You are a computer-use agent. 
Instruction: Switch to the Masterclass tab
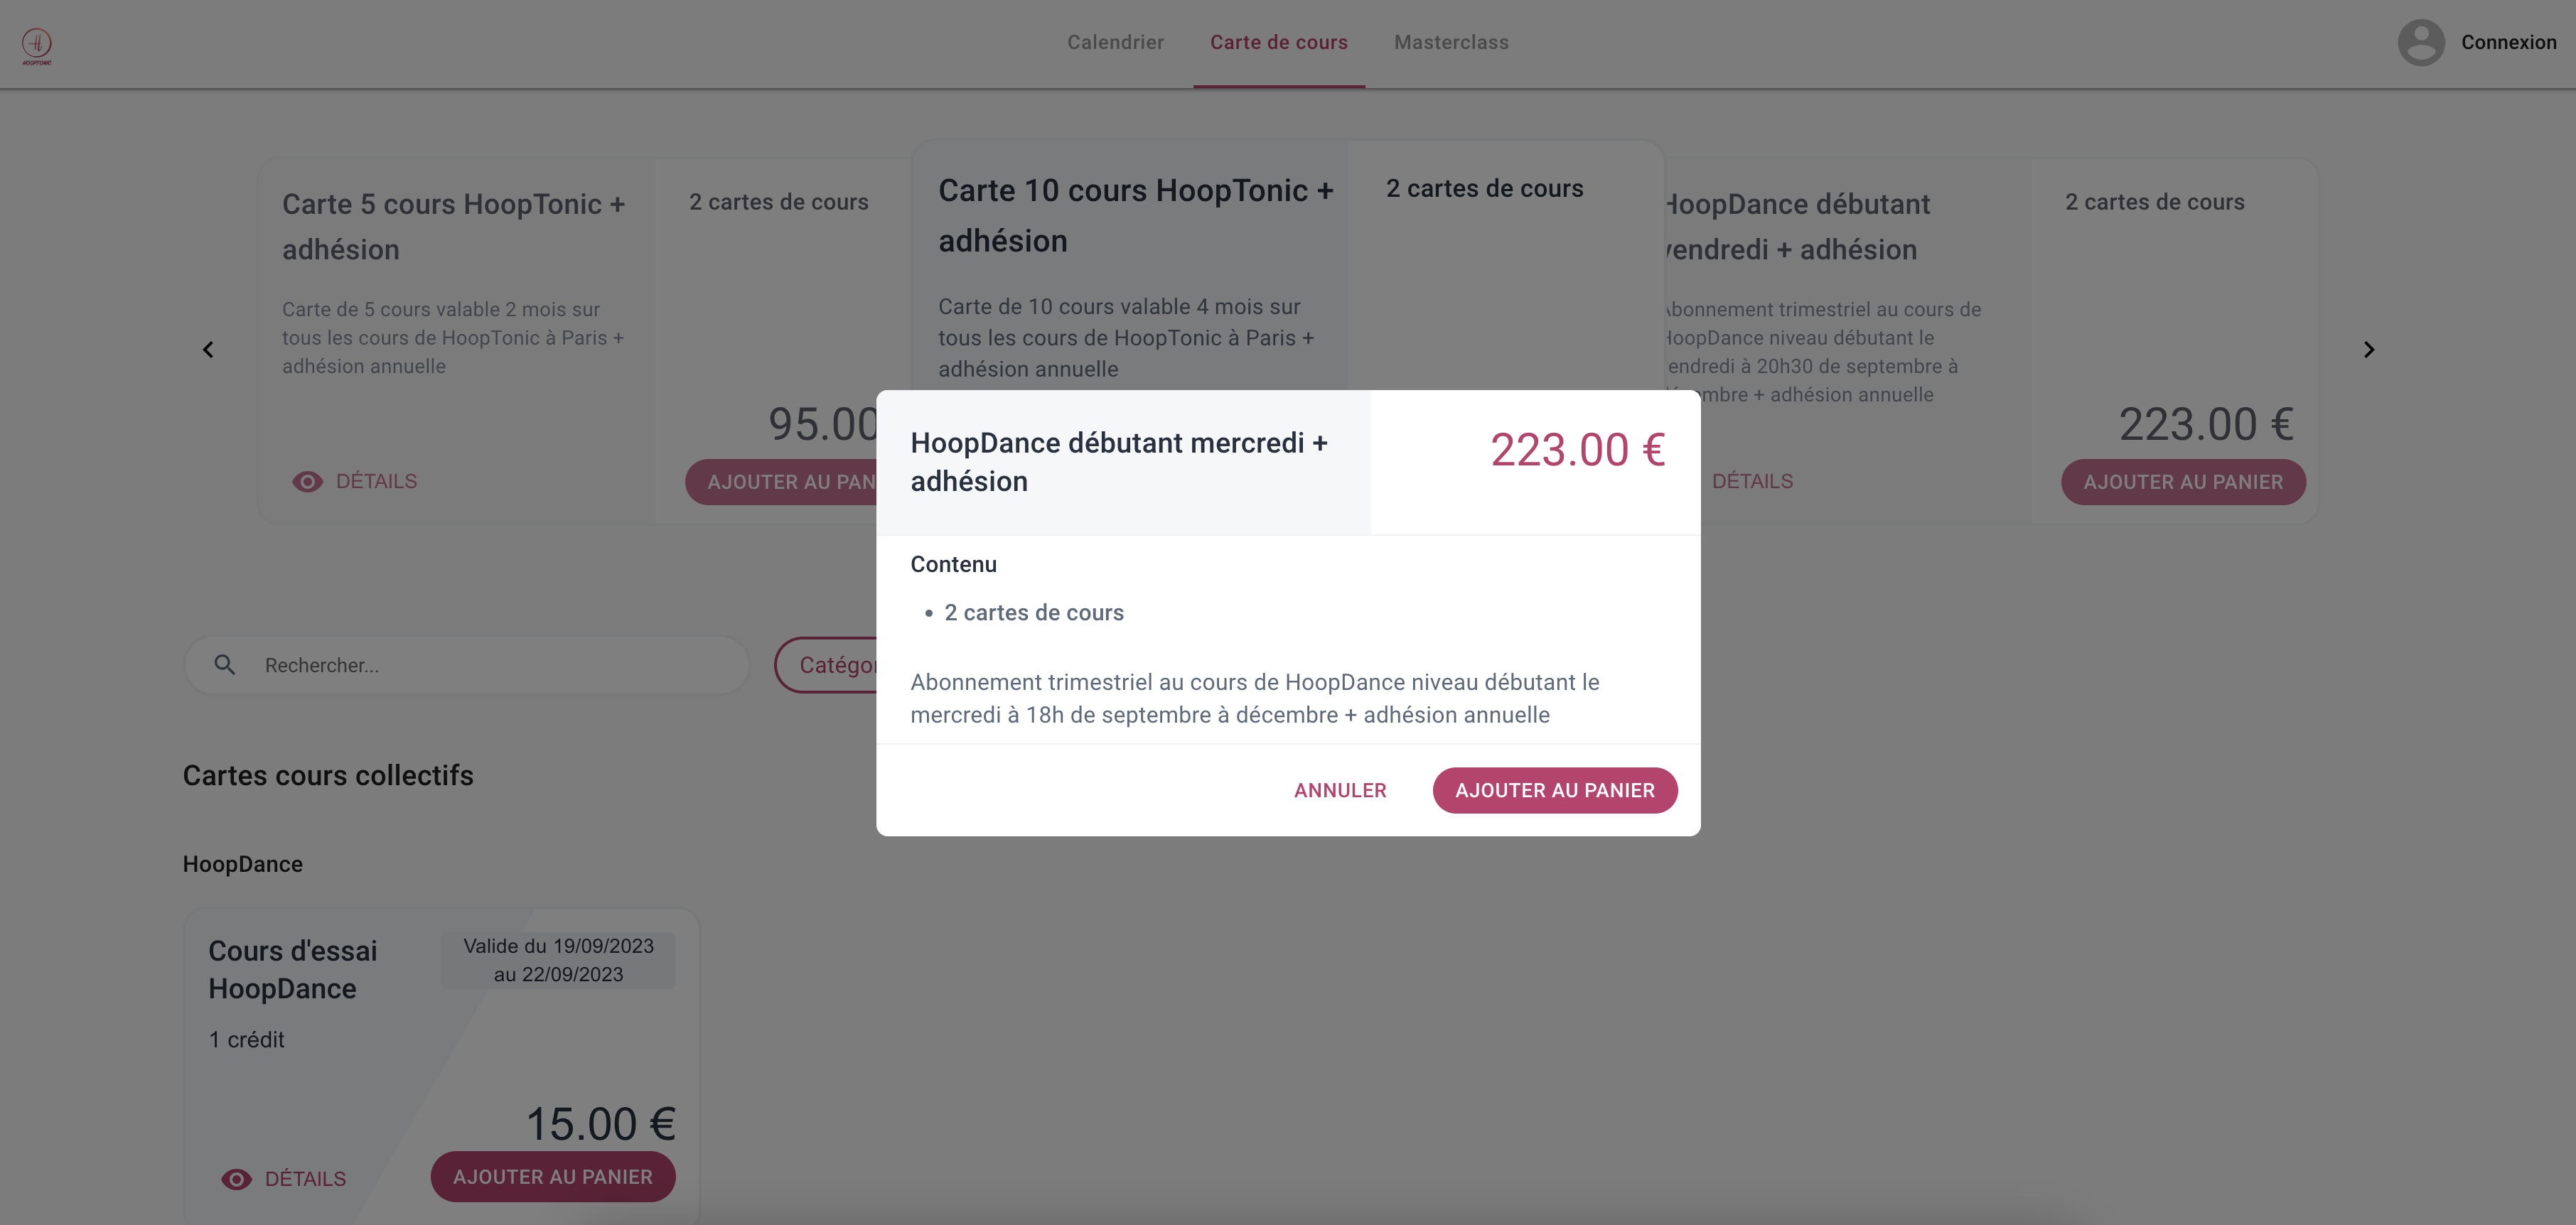tap(1451, 43)
